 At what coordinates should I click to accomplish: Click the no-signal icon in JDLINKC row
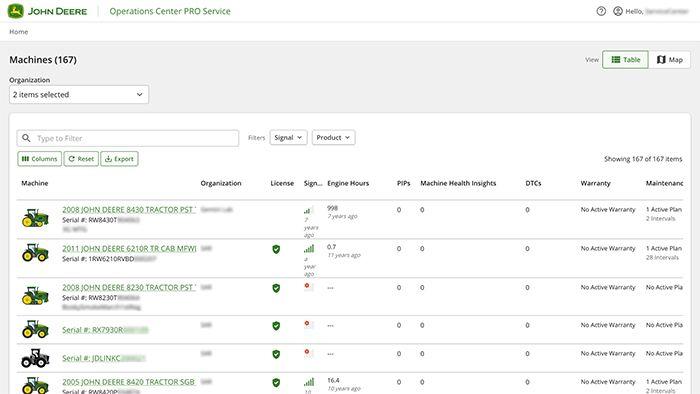(x=308, y=353)
